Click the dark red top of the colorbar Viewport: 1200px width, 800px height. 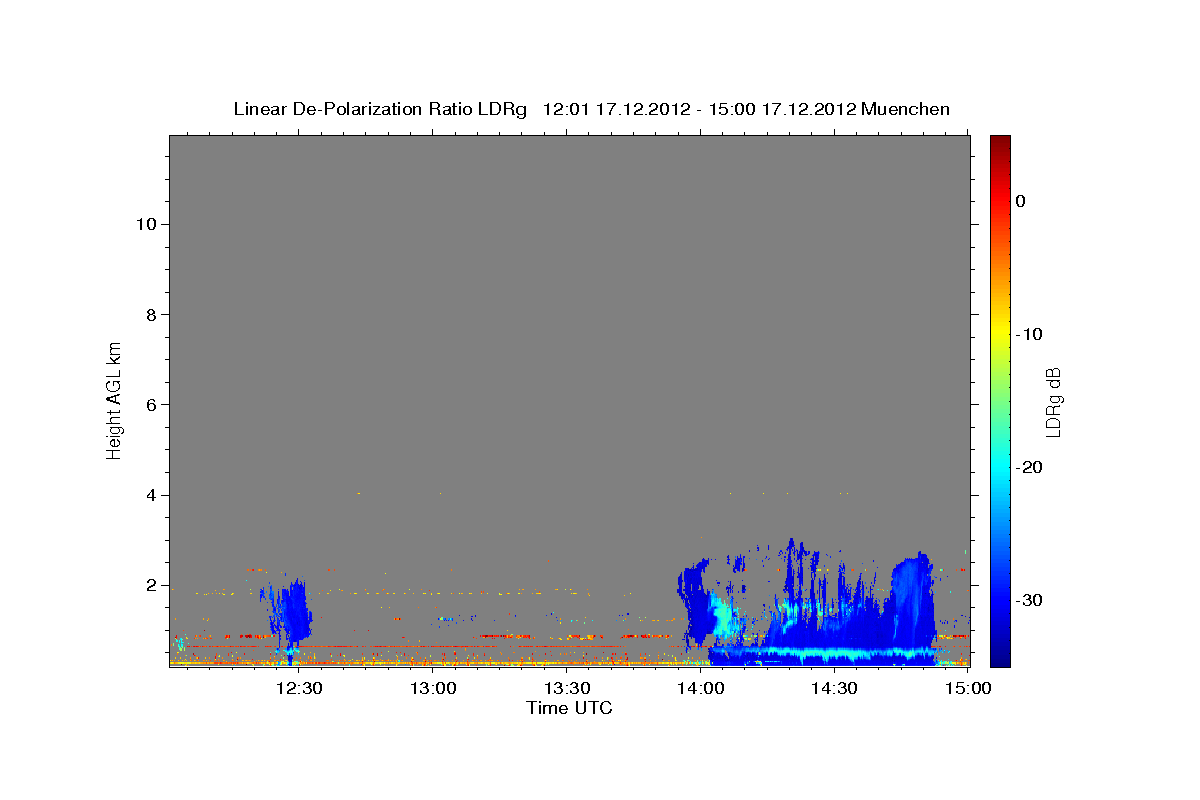point(1000,145)
